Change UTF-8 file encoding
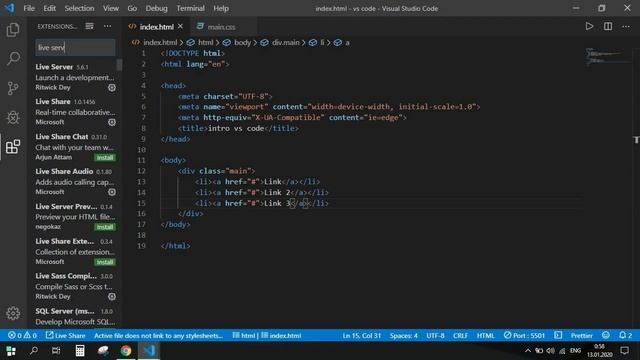The image size is (640, 360). [435, 336]
